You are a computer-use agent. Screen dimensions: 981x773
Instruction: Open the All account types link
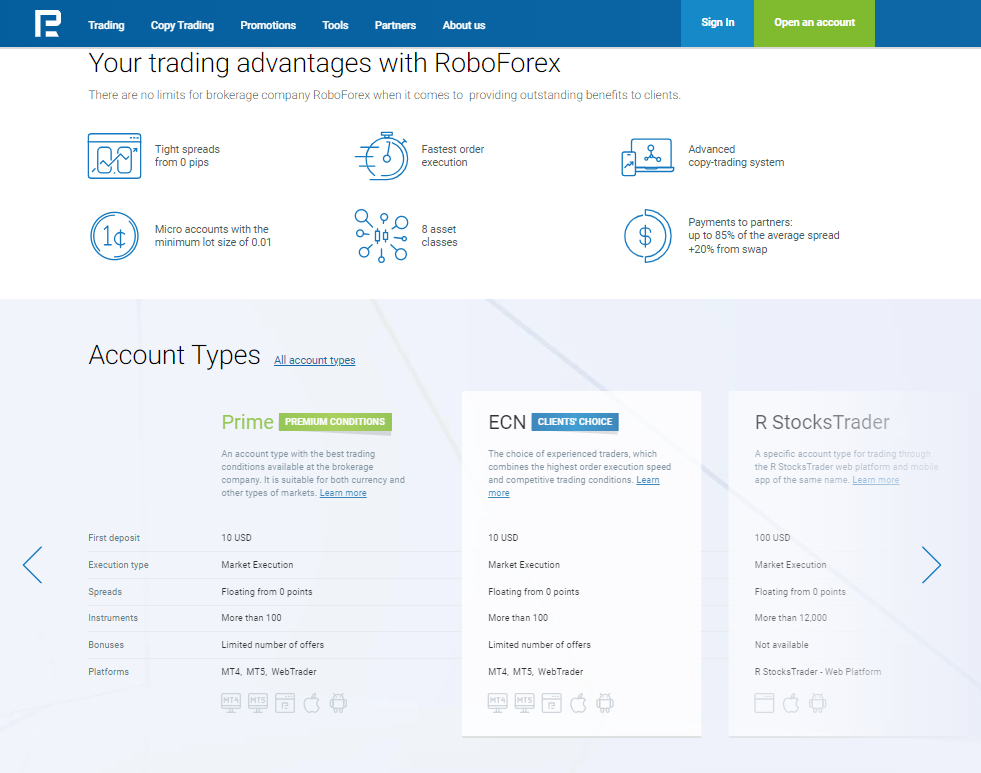tap(314, 360)
